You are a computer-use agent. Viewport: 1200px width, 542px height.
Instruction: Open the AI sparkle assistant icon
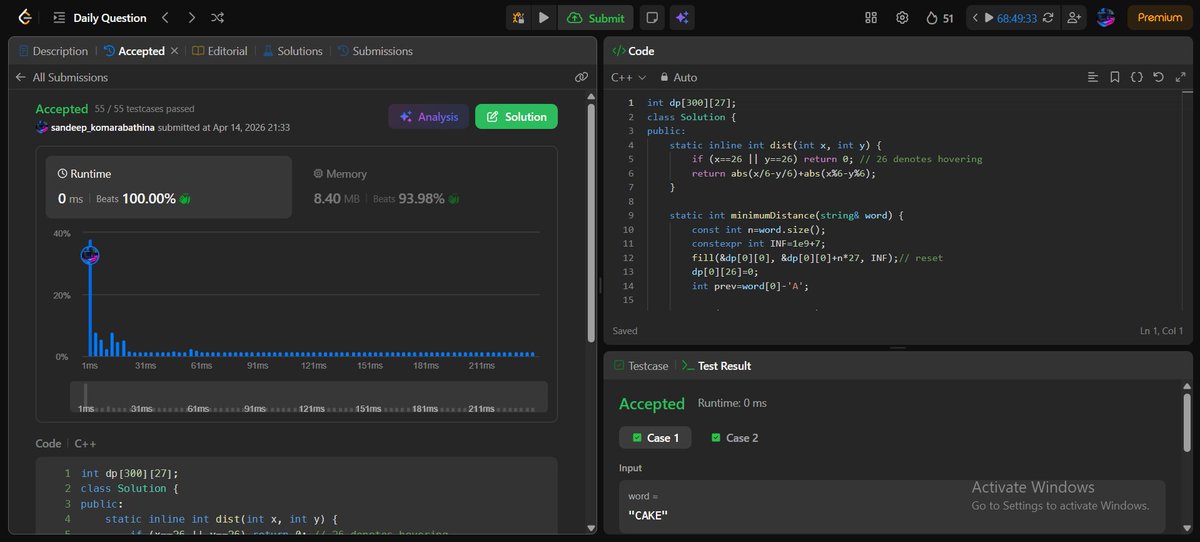pos(683,18)
